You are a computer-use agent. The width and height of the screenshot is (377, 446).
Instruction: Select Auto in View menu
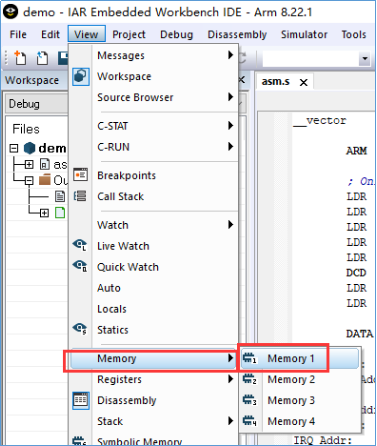coord(109,288)
